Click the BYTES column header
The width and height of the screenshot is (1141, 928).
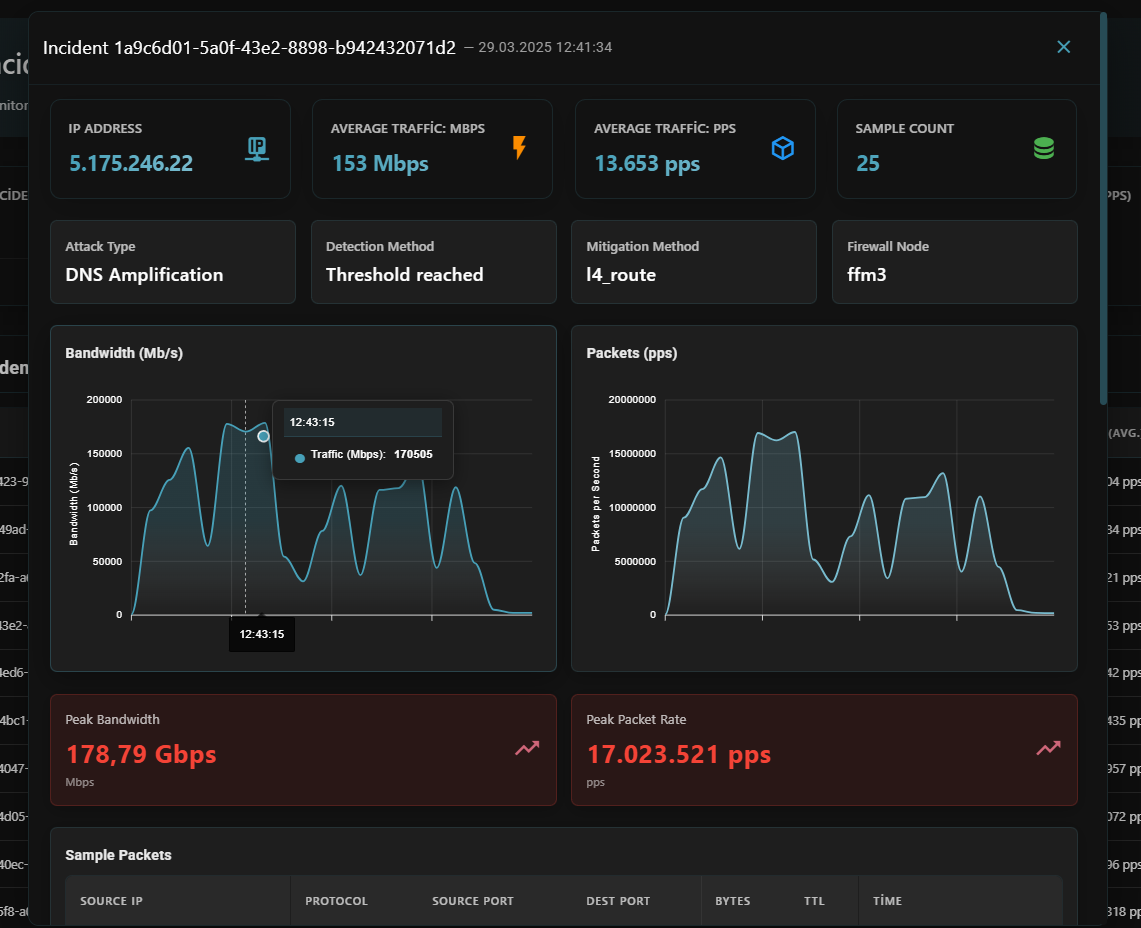click(733, 901)
